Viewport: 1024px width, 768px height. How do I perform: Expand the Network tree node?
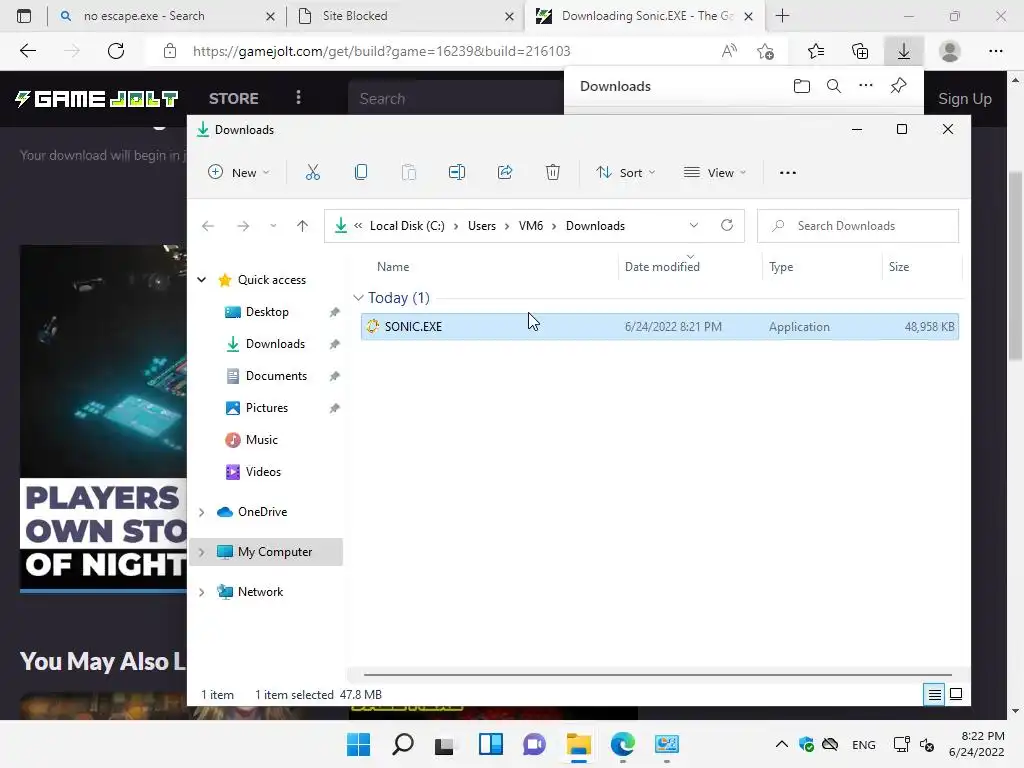coord(202,592)
